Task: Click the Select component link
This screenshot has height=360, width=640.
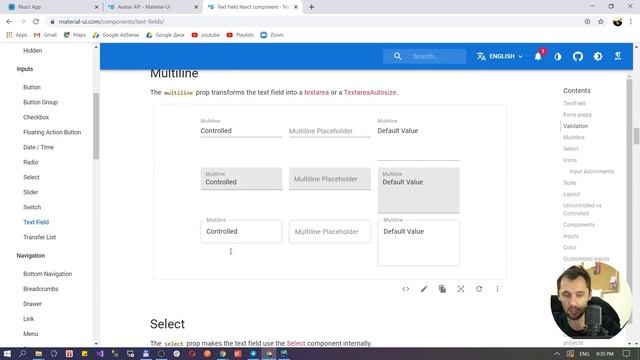Action: click(x=296, y=343)
